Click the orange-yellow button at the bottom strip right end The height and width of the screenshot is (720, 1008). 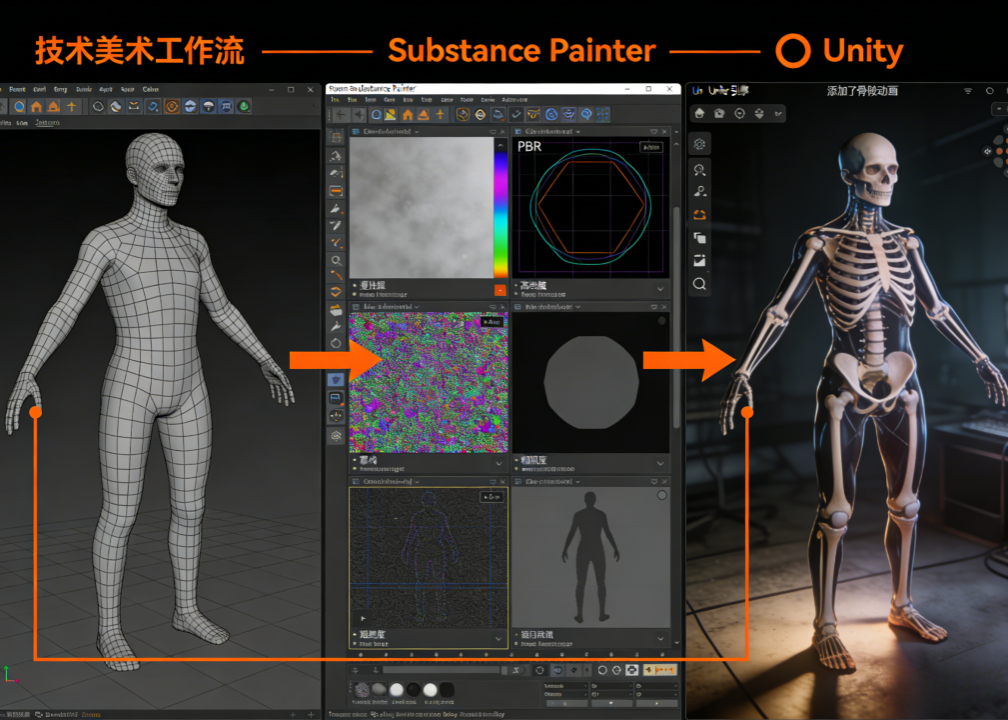click(660, 670)
